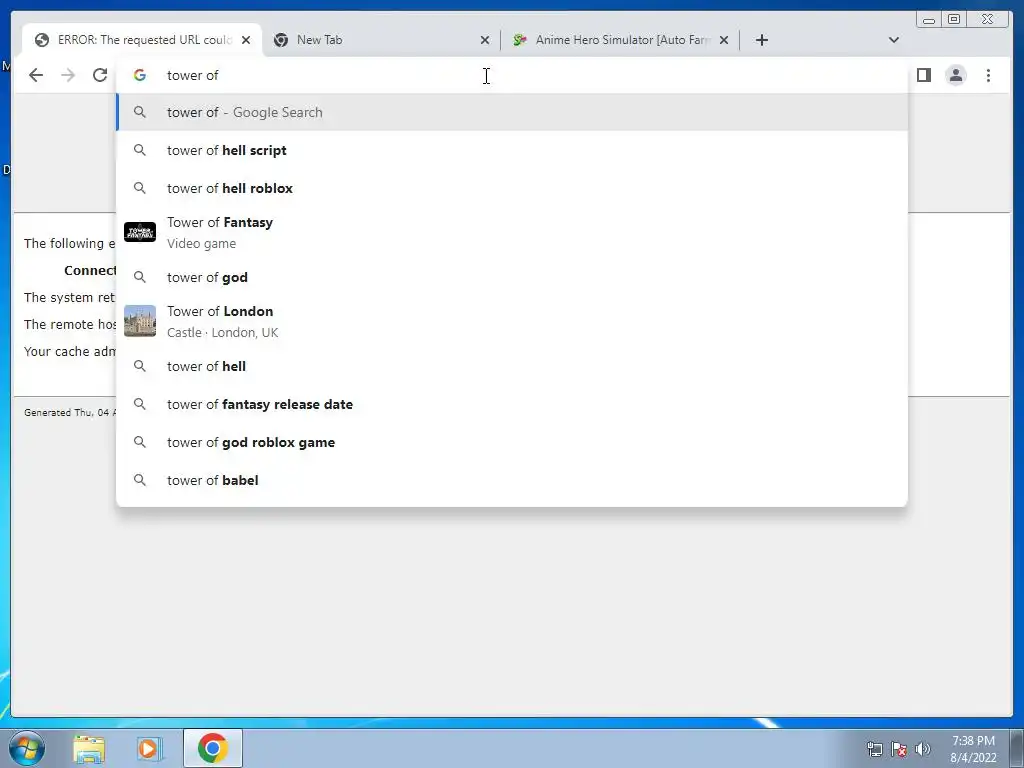
Task: Open the side panel icon in the toolbar
Action: tap(923, 75)
